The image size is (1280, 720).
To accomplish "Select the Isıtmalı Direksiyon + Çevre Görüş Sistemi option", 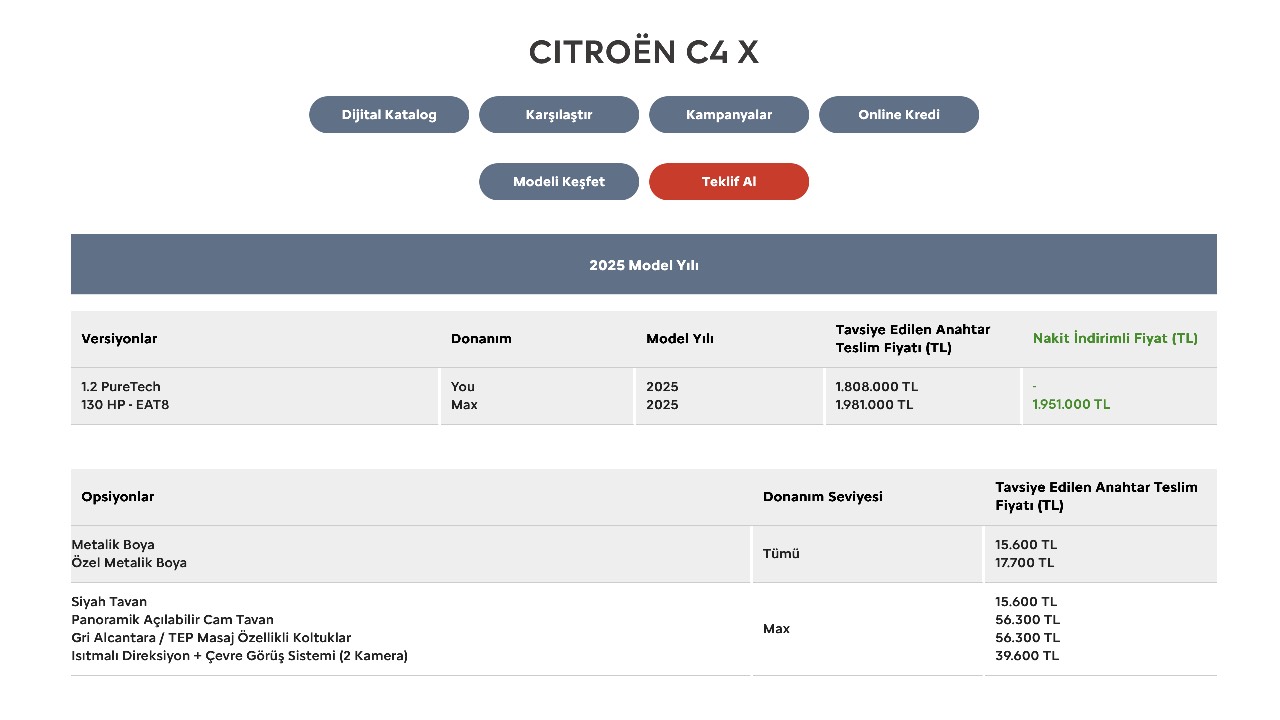I will 239,656.
